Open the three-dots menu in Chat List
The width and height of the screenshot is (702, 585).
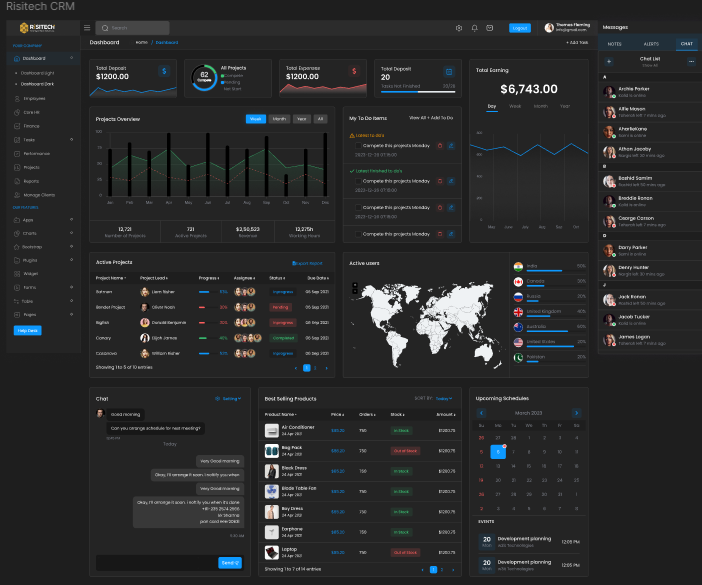tap(690, 61)
